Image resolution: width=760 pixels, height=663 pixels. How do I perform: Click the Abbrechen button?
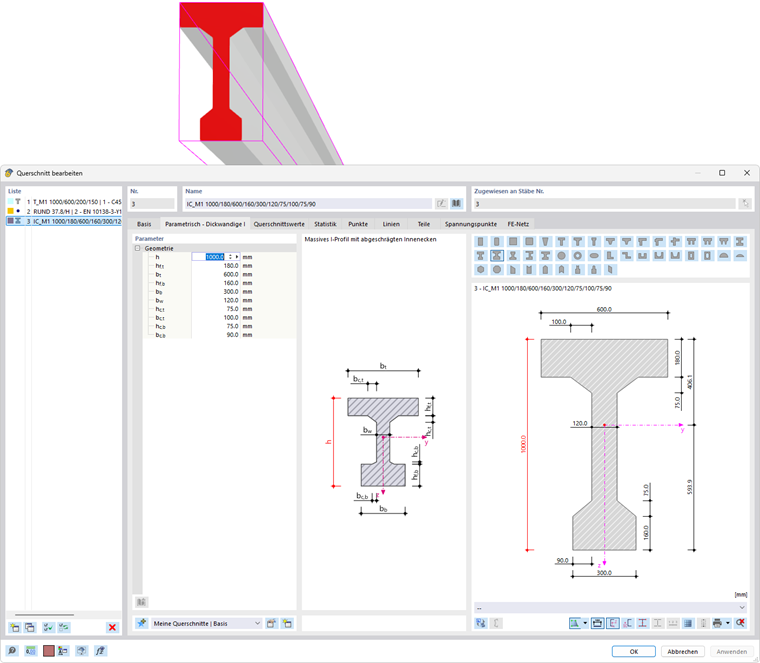(682, 651)
